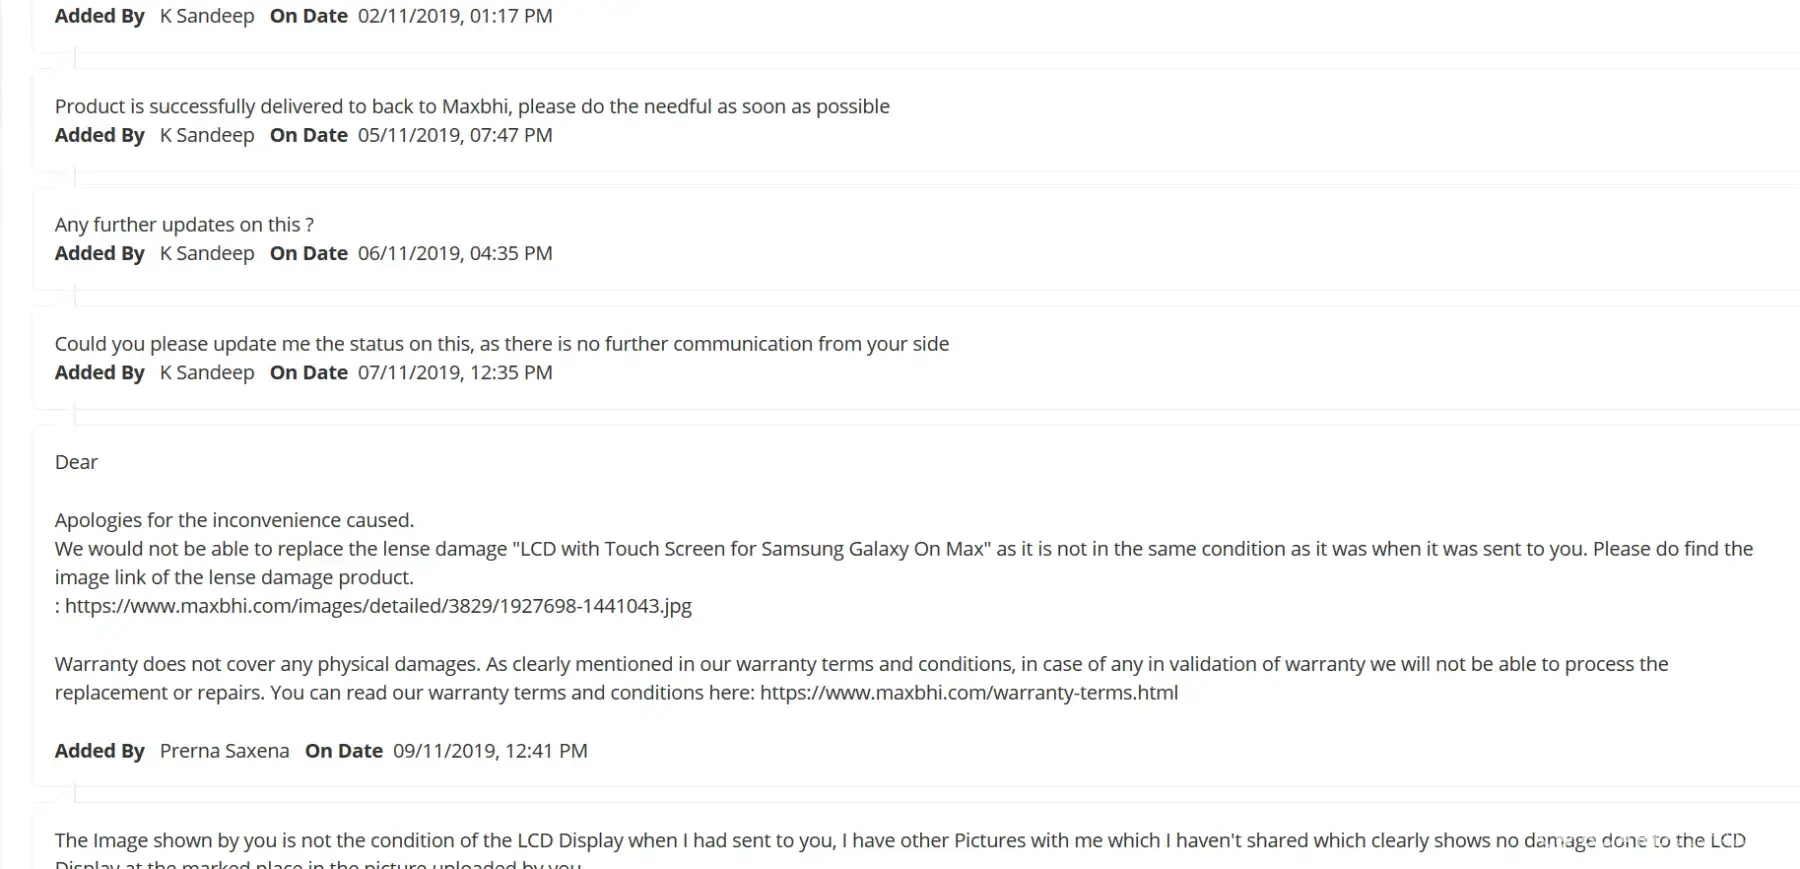Click K Sandeep on the 05/11/2019 comment
The height and width of the screenshot is (869, 1800).
(207, 135)
